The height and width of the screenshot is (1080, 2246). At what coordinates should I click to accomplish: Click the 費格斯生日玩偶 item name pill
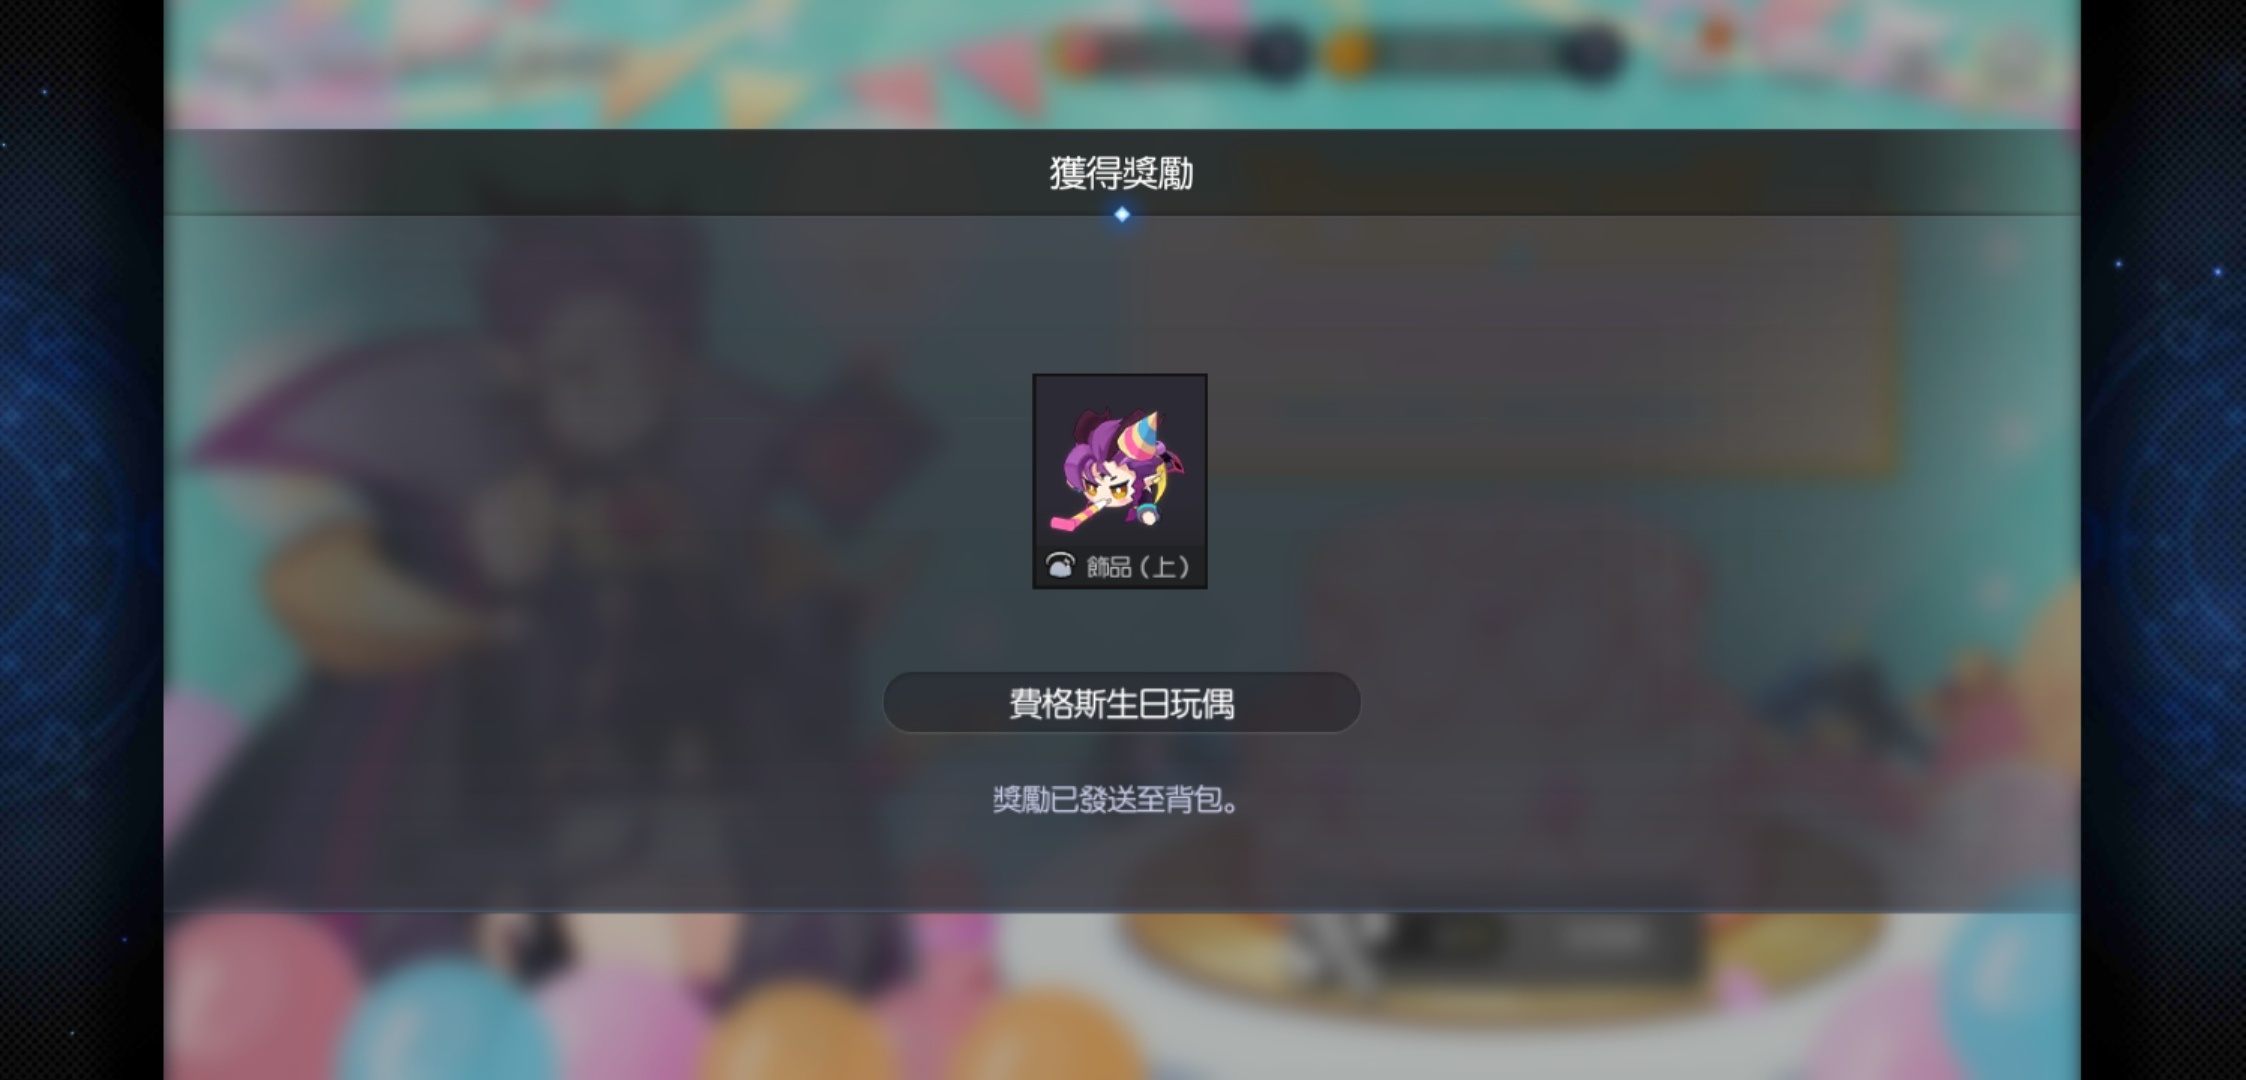[x=1121, y=703]
